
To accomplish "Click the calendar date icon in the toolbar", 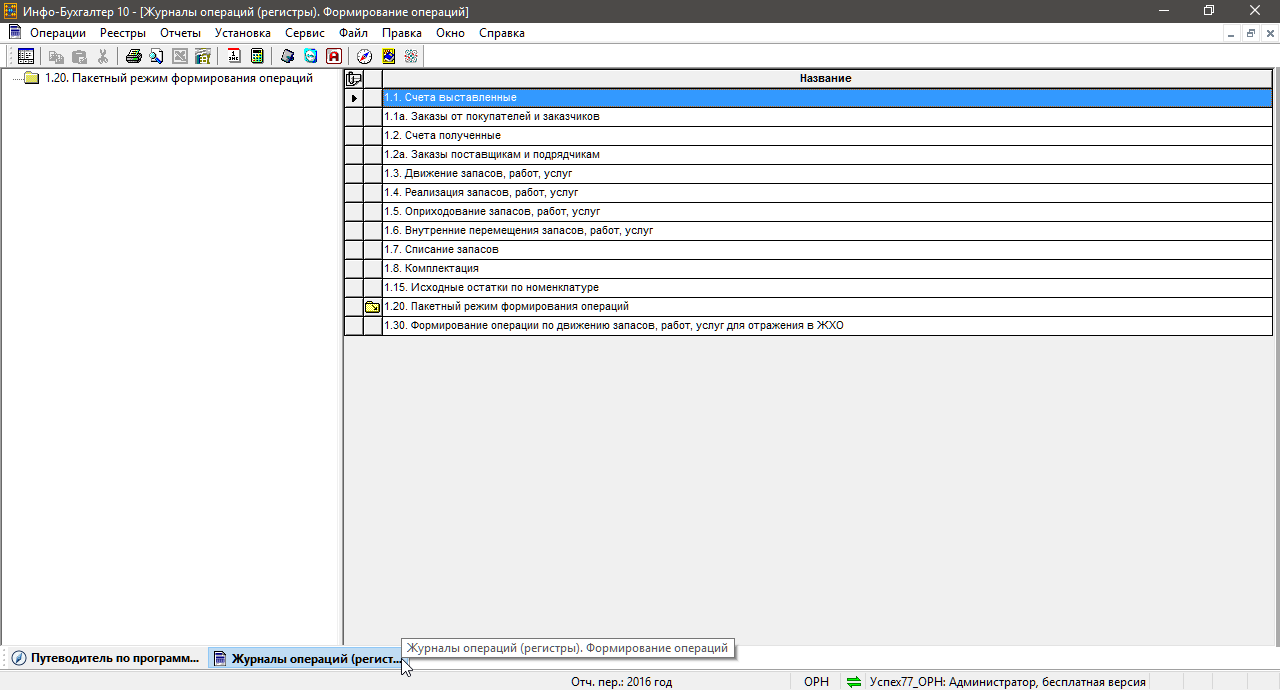I will (x=234, y=57).
